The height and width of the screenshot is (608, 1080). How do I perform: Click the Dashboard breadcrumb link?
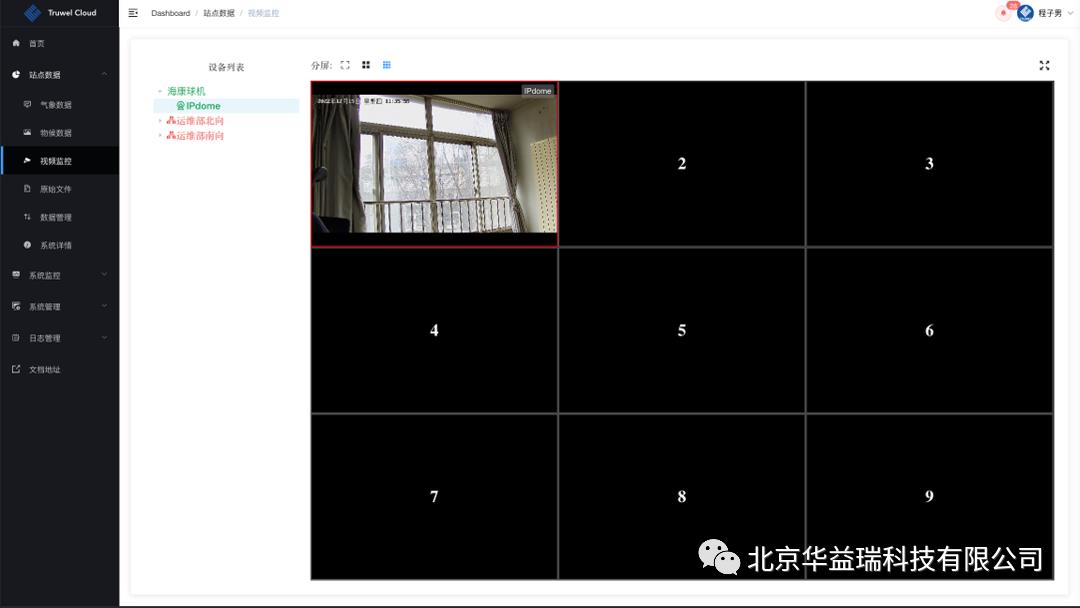pos(170,13)
